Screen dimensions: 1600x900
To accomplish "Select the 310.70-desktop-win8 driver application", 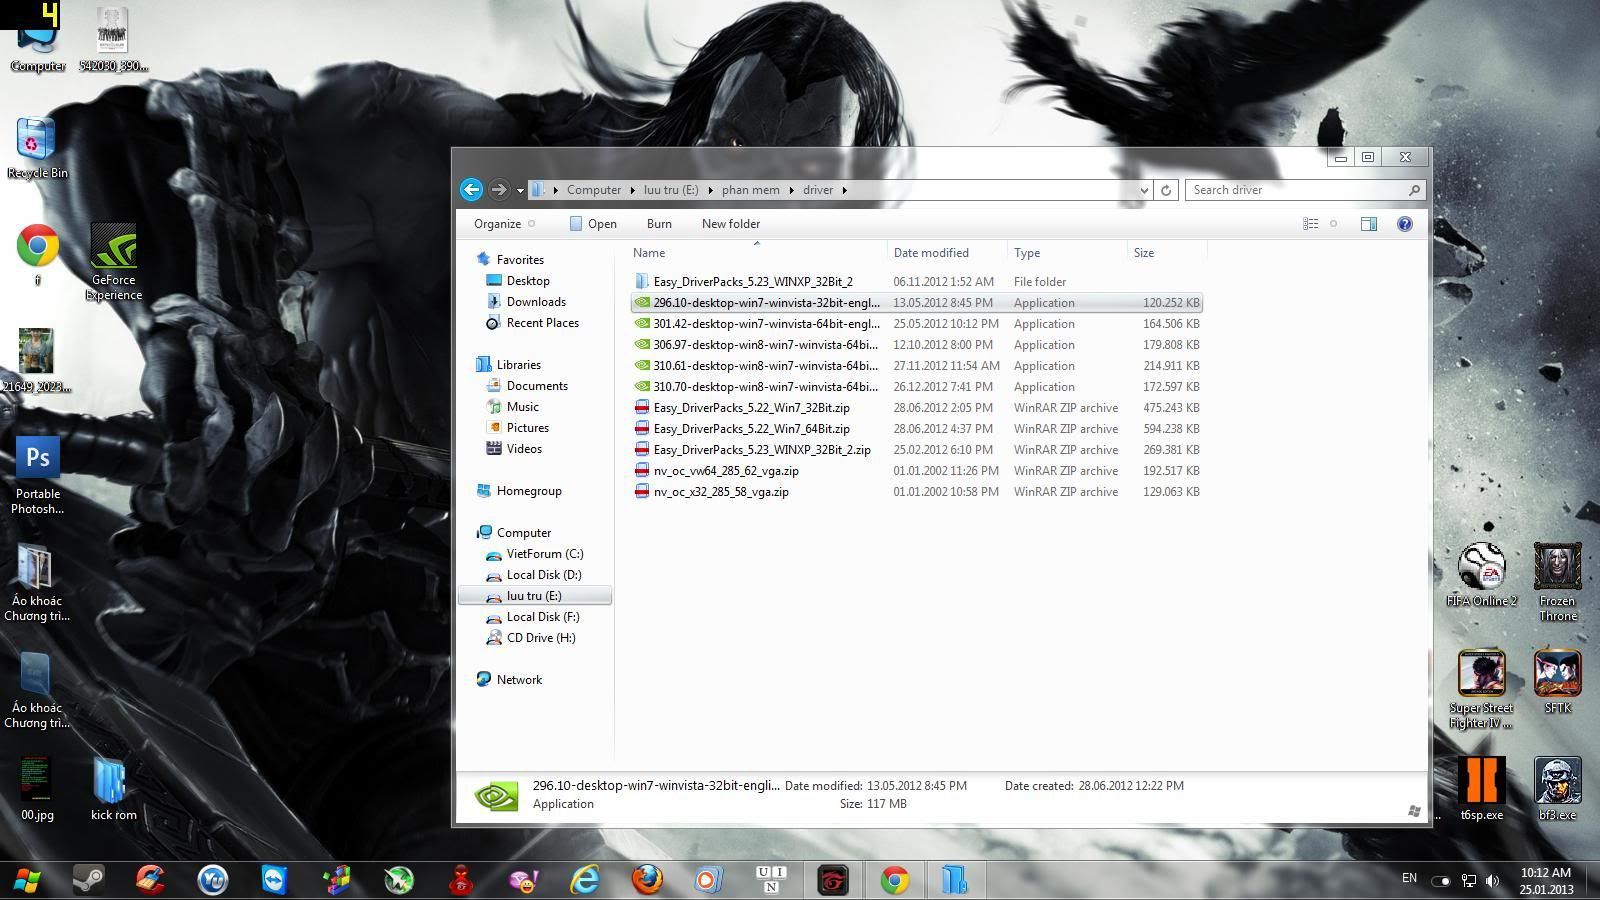I will click(765, 387).
